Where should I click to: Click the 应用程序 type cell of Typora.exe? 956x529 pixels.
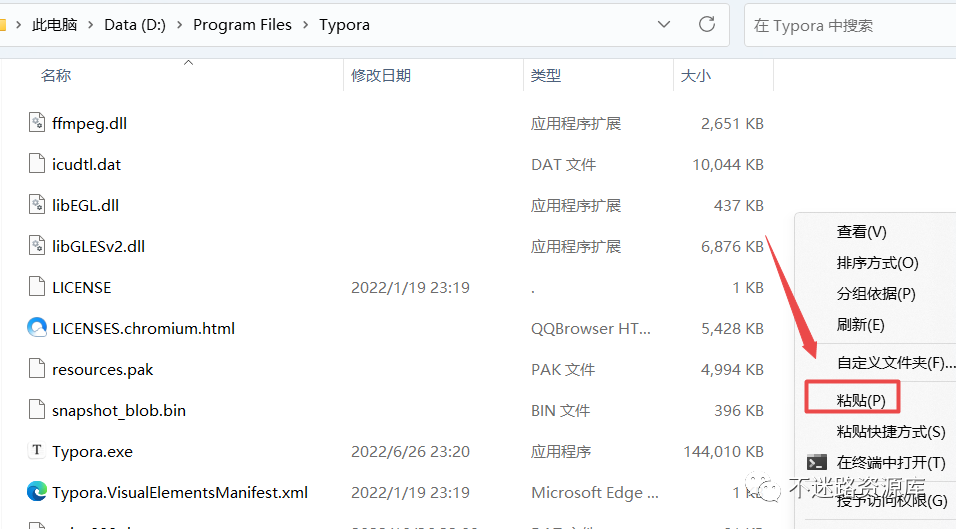click(561, 452)
